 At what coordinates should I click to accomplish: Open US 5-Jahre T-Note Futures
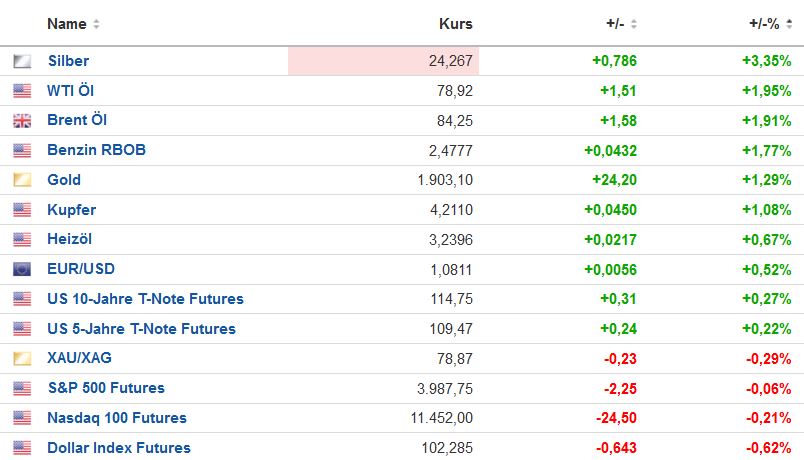point(141,329)
